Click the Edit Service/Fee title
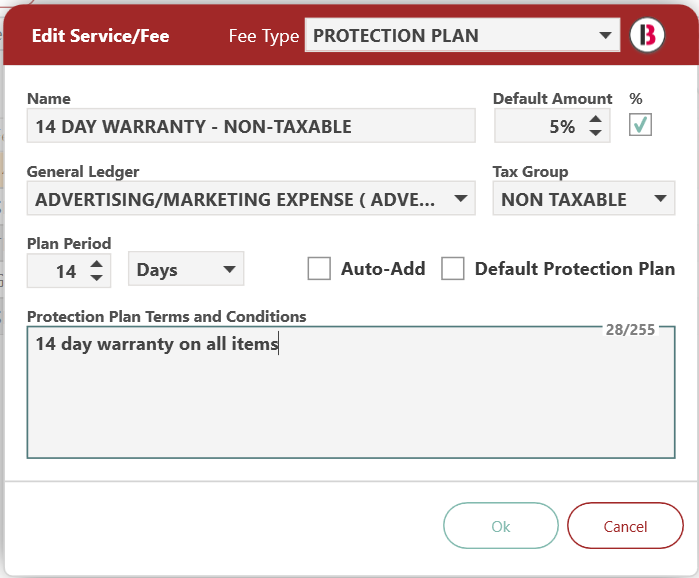Image resolution: width=699 pixels, height=578 pixels. coord(100,36)
